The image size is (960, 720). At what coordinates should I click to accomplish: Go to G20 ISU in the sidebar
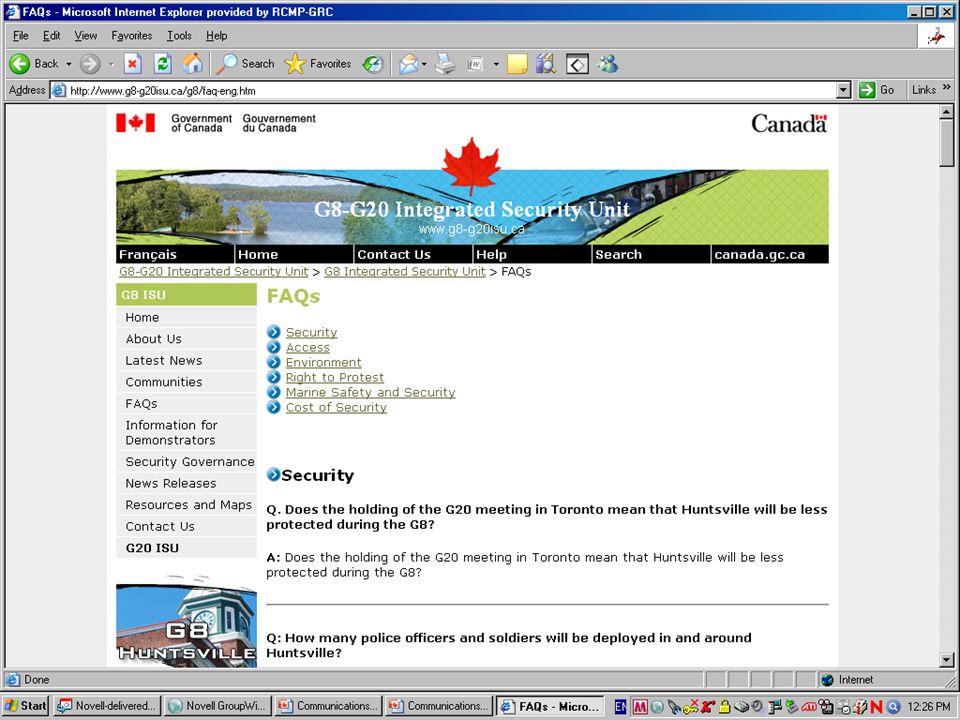[186, 548]
